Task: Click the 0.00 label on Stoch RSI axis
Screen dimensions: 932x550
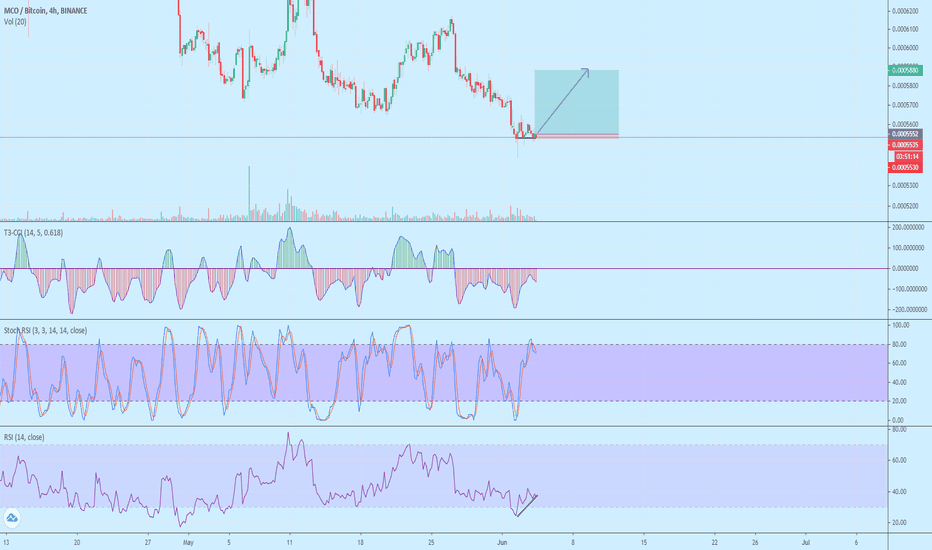Action: pos(898,420)
